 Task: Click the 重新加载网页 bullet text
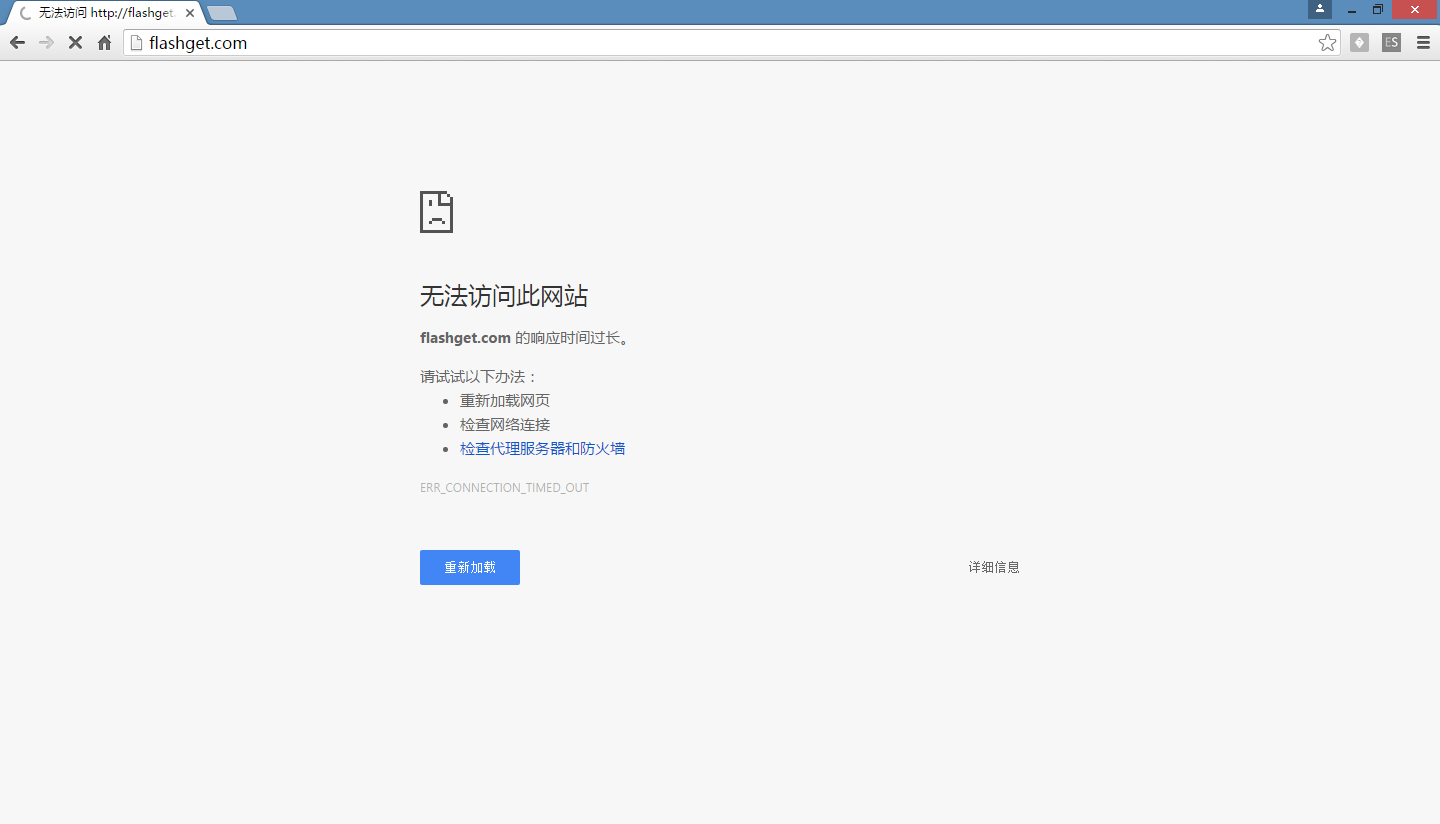tap(505, 401)
